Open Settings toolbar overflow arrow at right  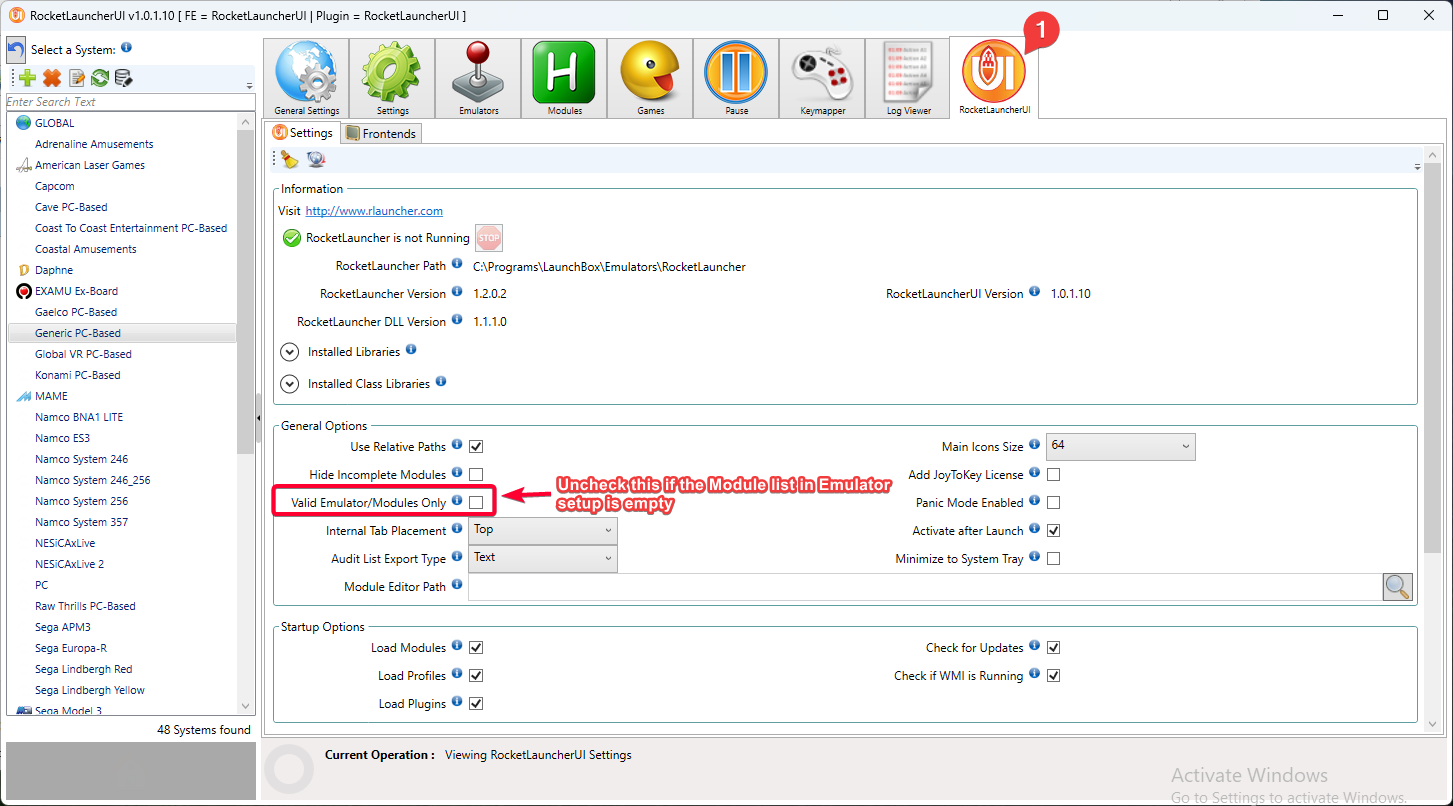(1417, 166)
